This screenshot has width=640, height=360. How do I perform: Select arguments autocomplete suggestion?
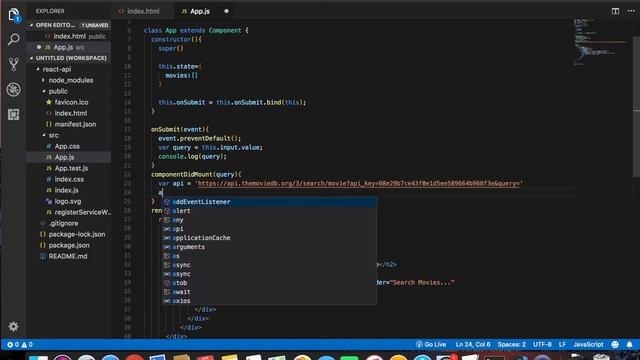[269, 247]
